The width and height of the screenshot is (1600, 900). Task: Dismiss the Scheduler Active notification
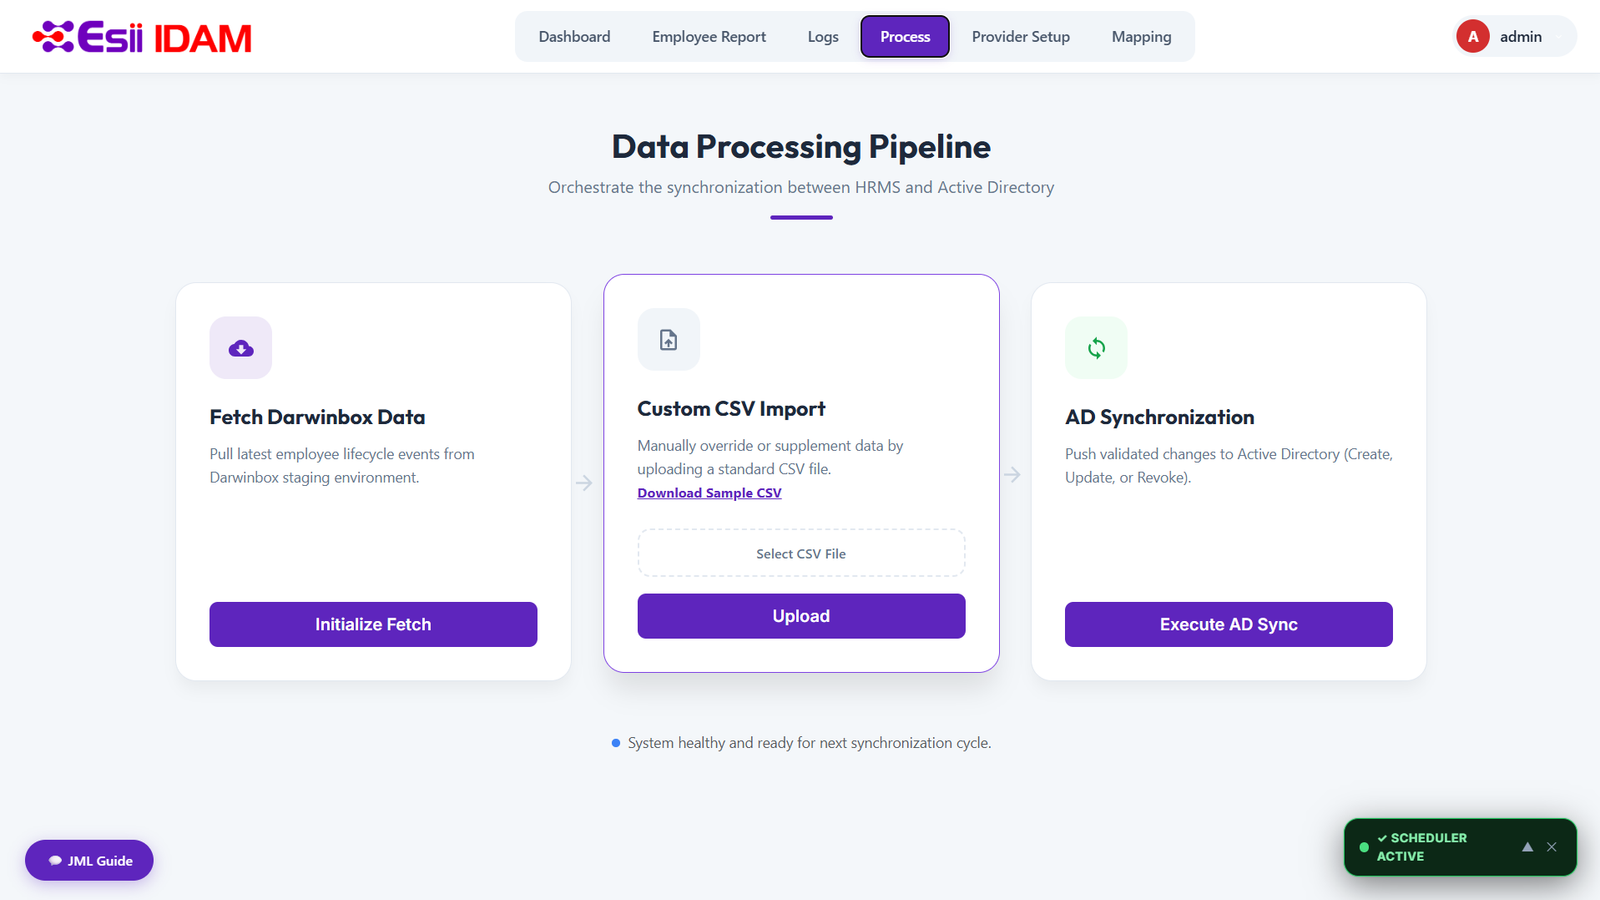(1552, 847)
